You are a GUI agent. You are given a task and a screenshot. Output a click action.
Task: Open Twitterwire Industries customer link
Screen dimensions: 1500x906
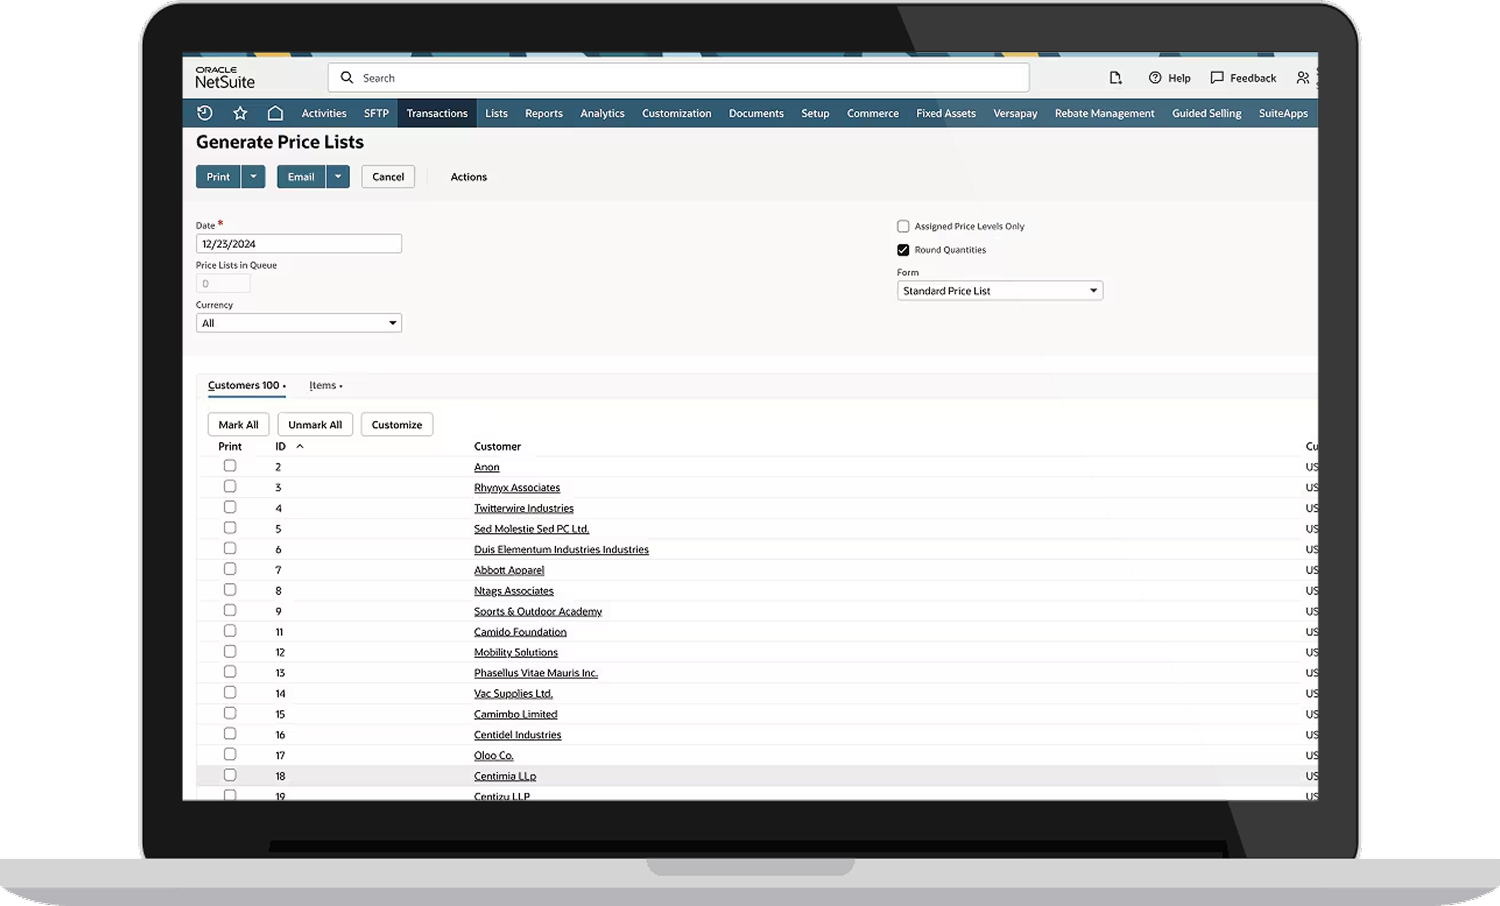point(524,508)
